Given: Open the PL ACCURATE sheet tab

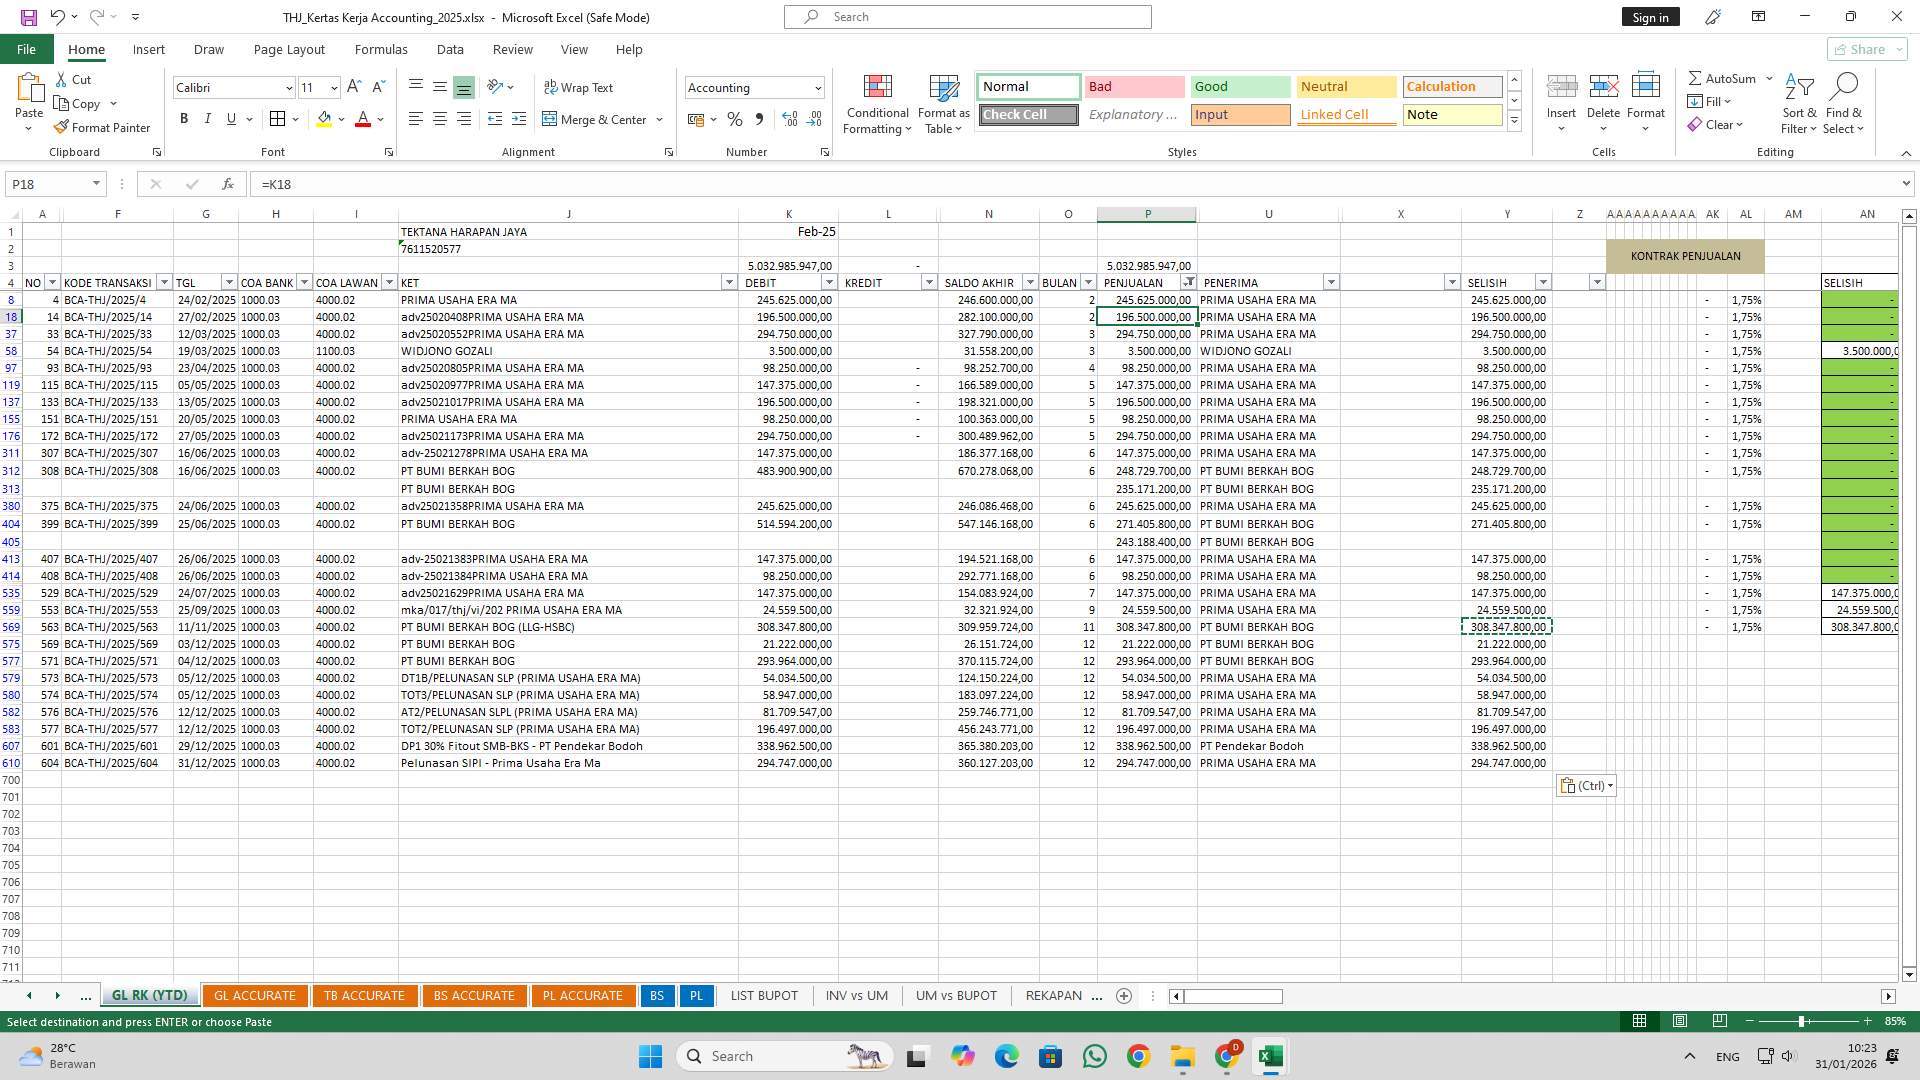Looking at the screenshot, I should 582,995.
